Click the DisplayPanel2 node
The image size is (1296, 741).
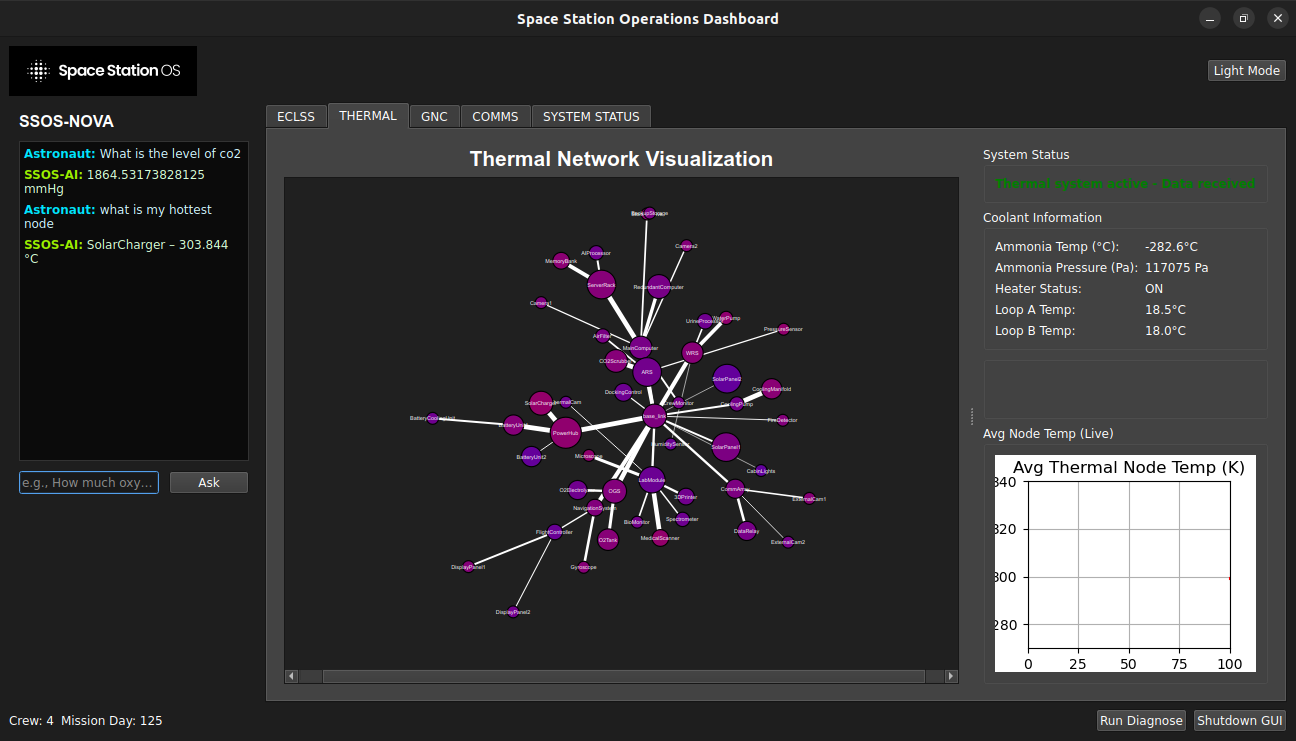click(x=513, y=612)
